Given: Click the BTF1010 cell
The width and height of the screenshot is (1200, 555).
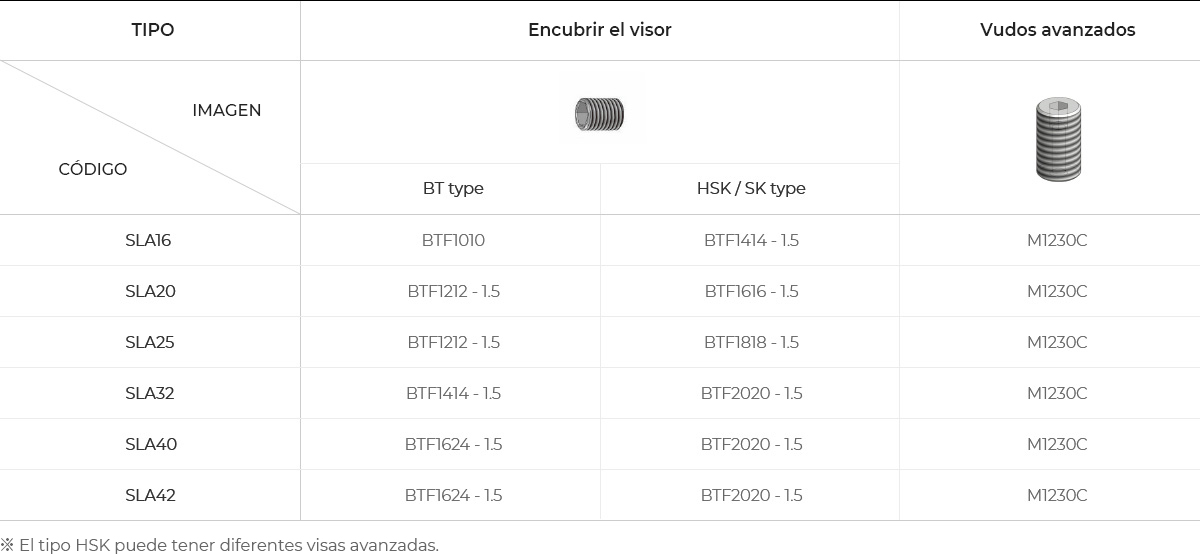Looking at the screenshot, I should 453,240.
